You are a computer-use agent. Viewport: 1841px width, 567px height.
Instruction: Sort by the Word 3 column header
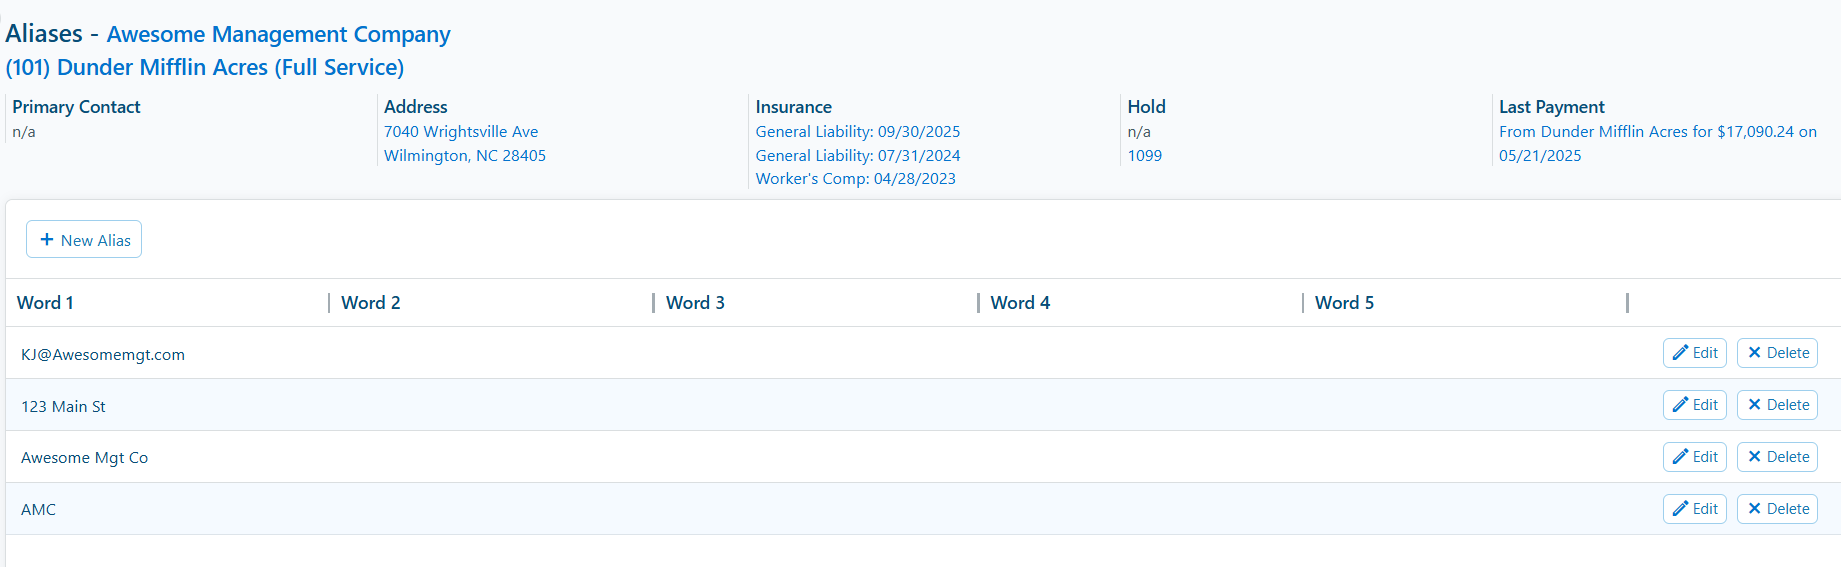[x=695, y=303]
